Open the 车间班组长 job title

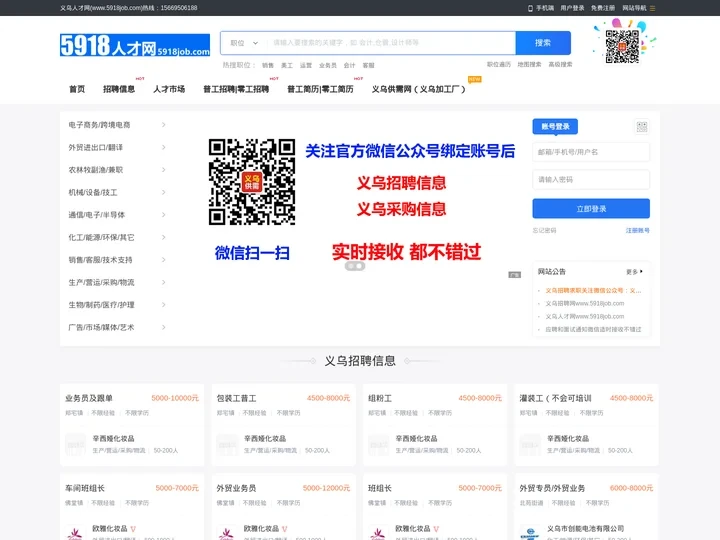click(x=85, y=488)
